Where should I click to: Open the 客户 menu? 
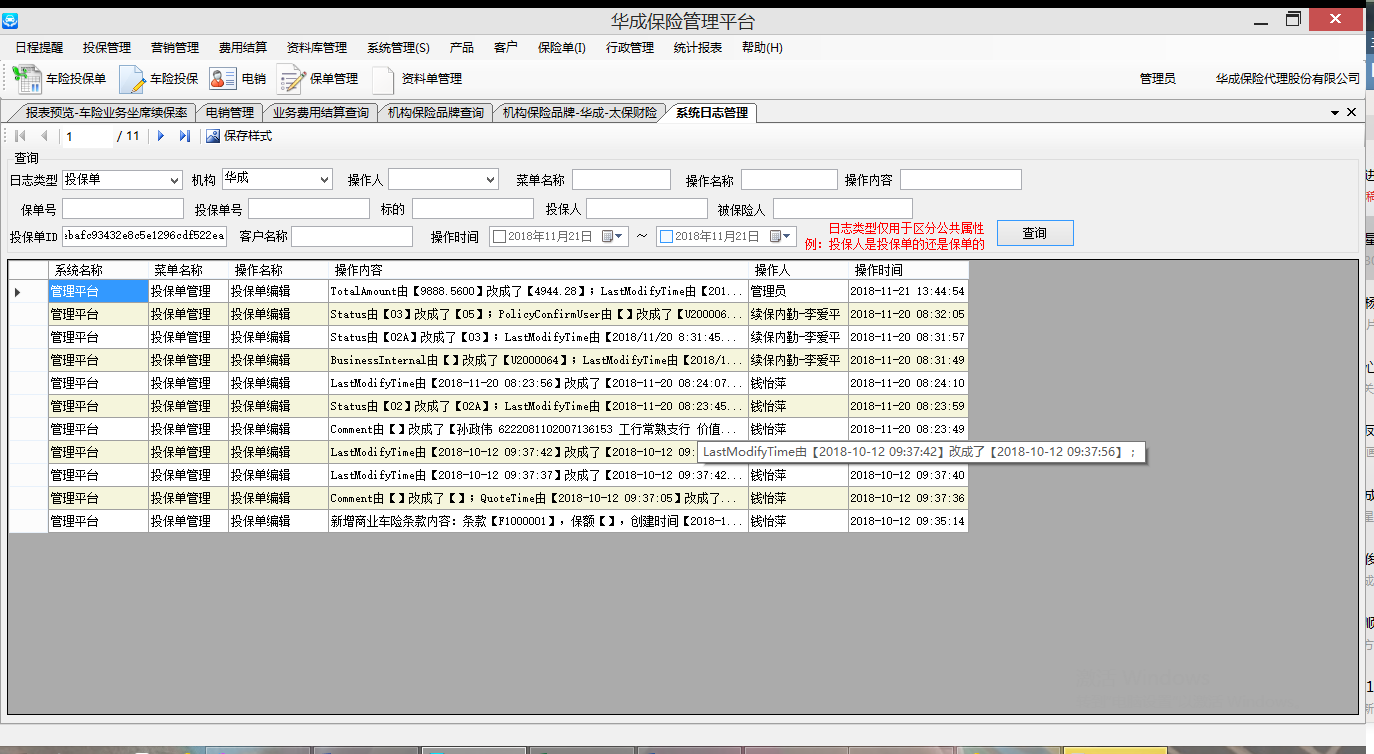[x=505, y=47]
